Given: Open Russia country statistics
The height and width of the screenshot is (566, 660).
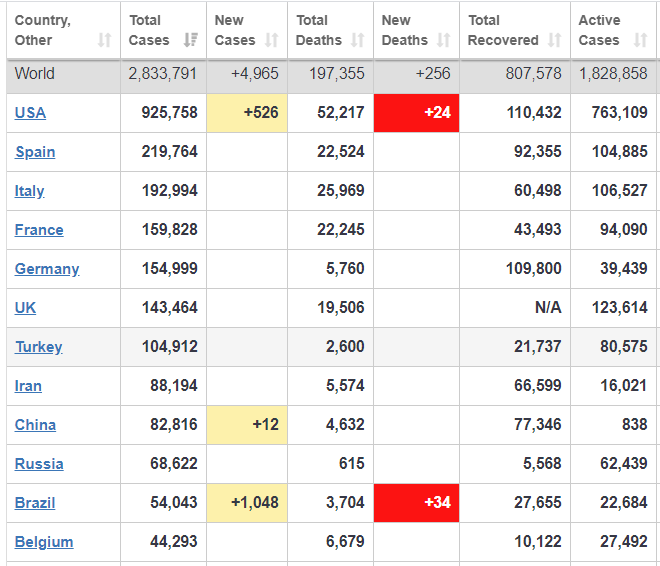Looking at the screenshot, I should tap(39, 464).
